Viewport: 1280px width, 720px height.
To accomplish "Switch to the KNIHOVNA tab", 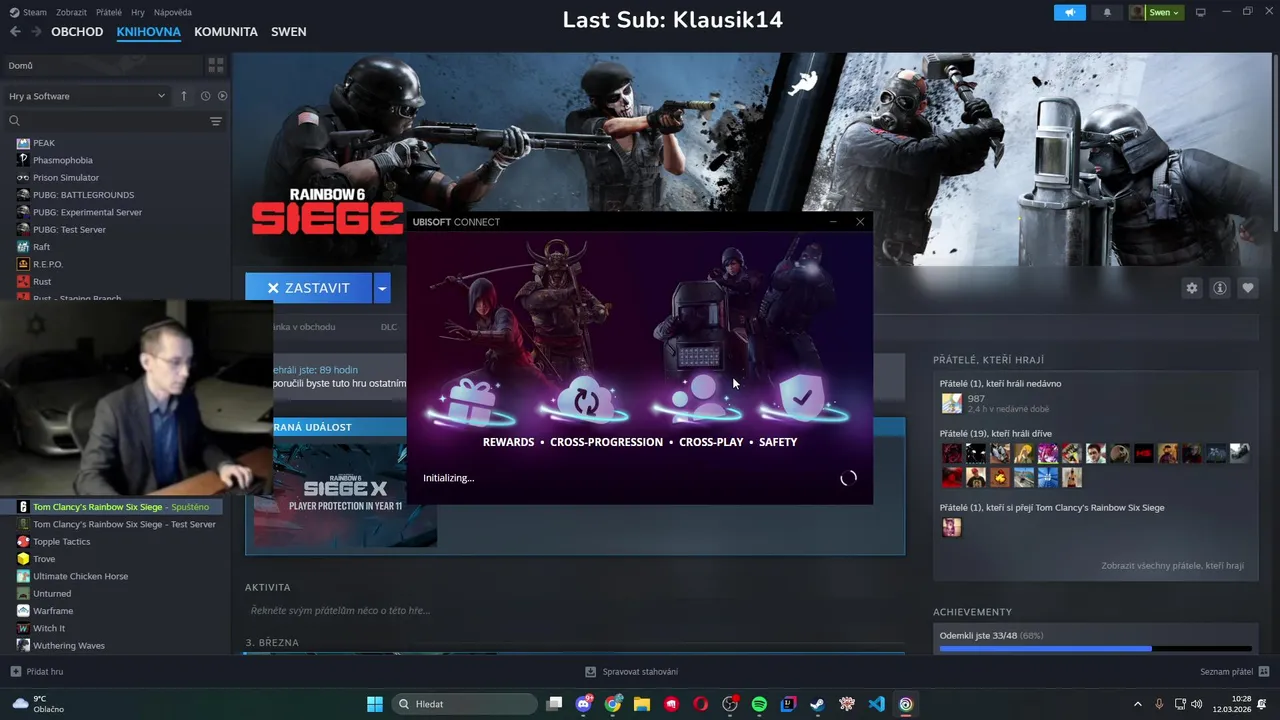I will click(x=149, y=32).
